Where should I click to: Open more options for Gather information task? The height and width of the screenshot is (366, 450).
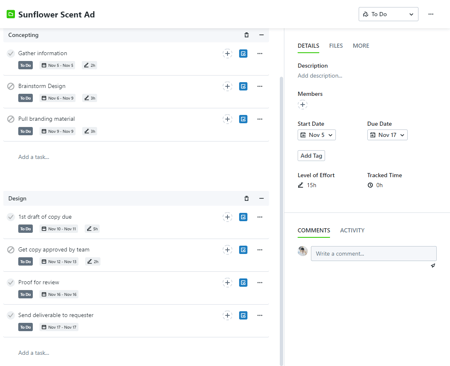260,53
